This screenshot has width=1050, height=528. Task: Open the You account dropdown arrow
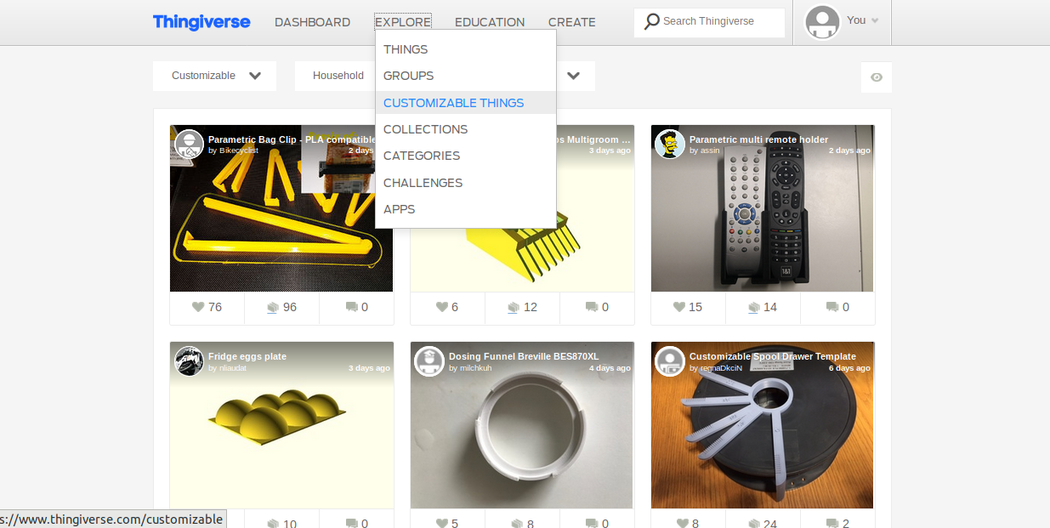click(x=875, y=21)
